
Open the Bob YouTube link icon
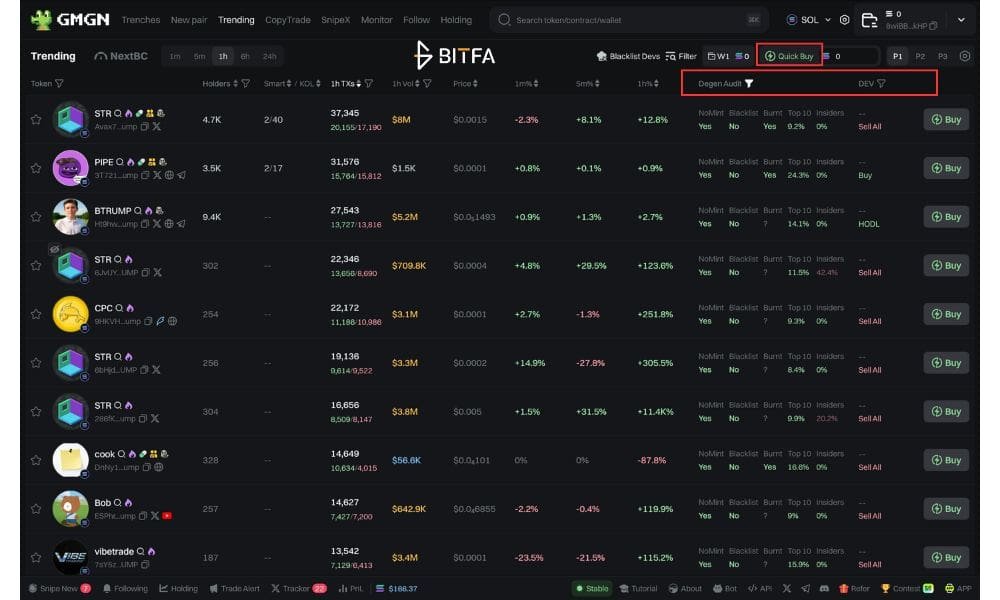click(167, 516)
